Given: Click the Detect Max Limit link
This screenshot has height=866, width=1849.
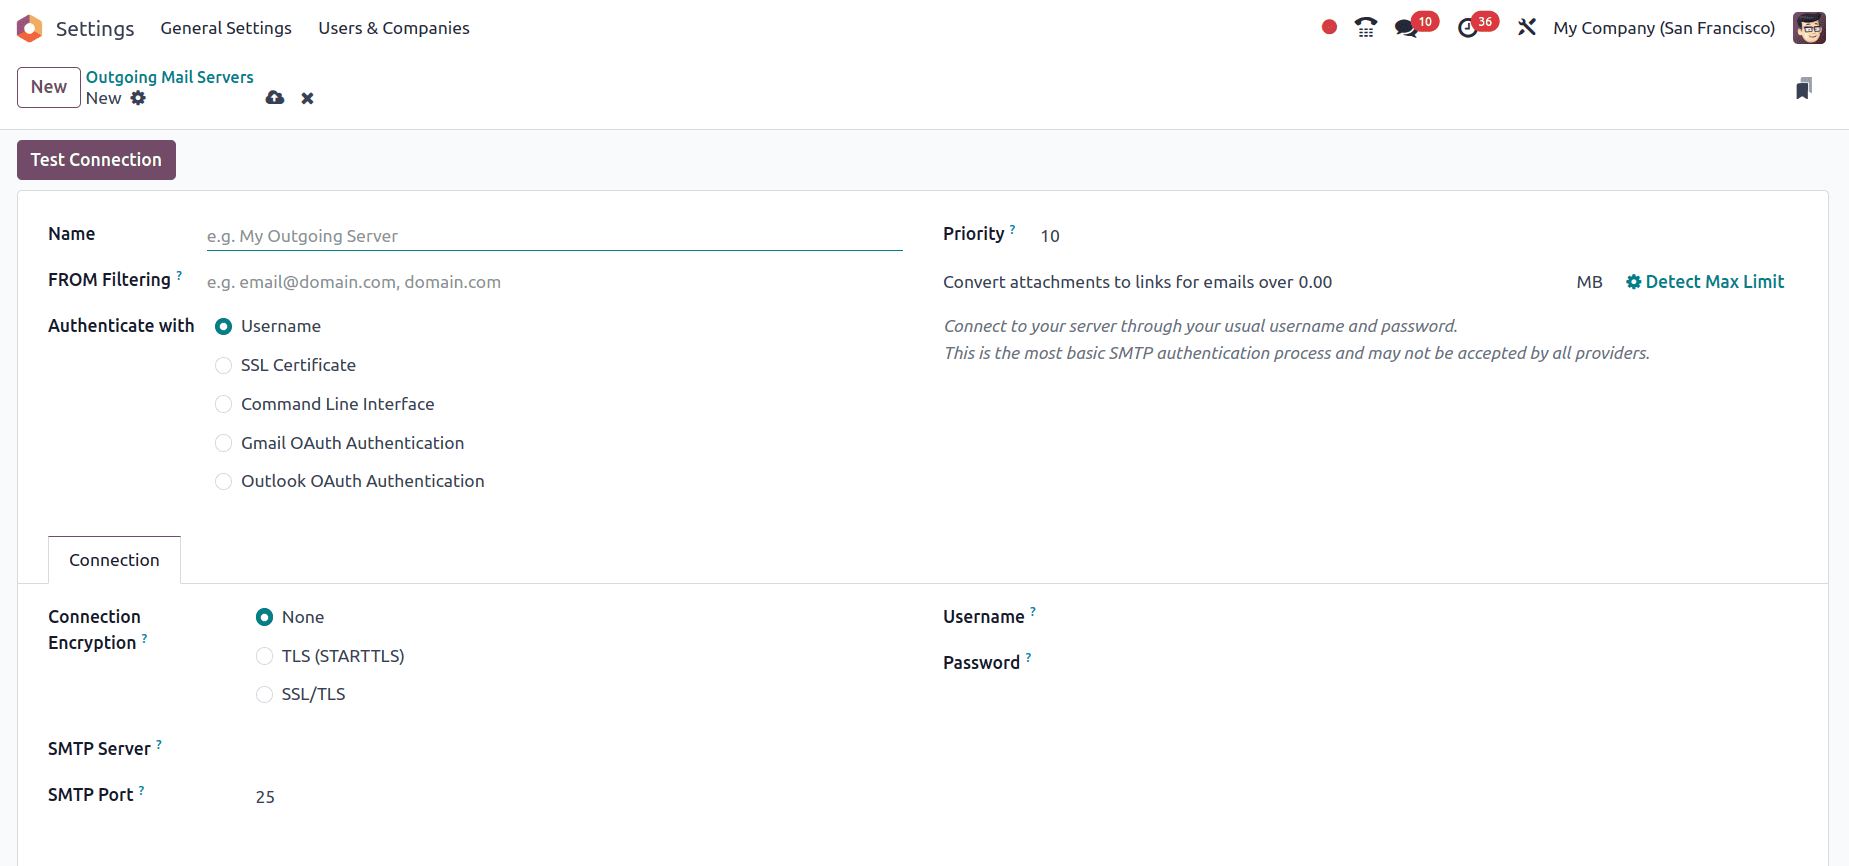Looking at the screenshot, I should click(1705, 282).
